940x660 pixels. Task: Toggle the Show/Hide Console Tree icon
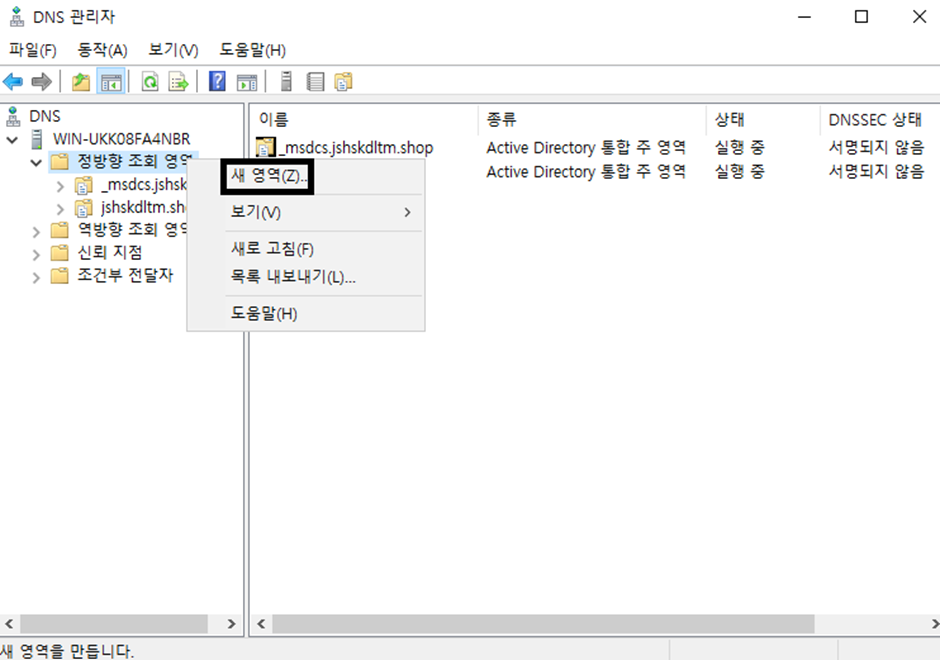(x=109, y=82)
